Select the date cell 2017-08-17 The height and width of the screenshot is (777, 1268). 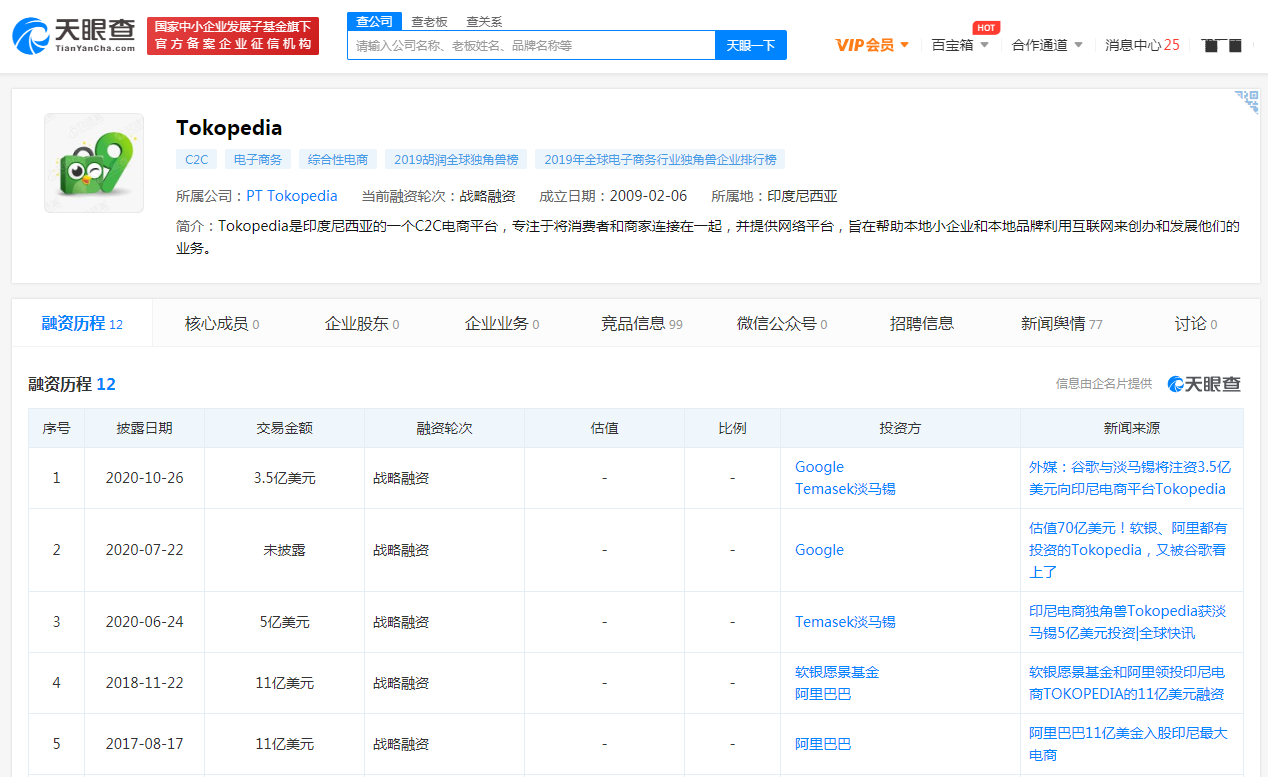145,744
